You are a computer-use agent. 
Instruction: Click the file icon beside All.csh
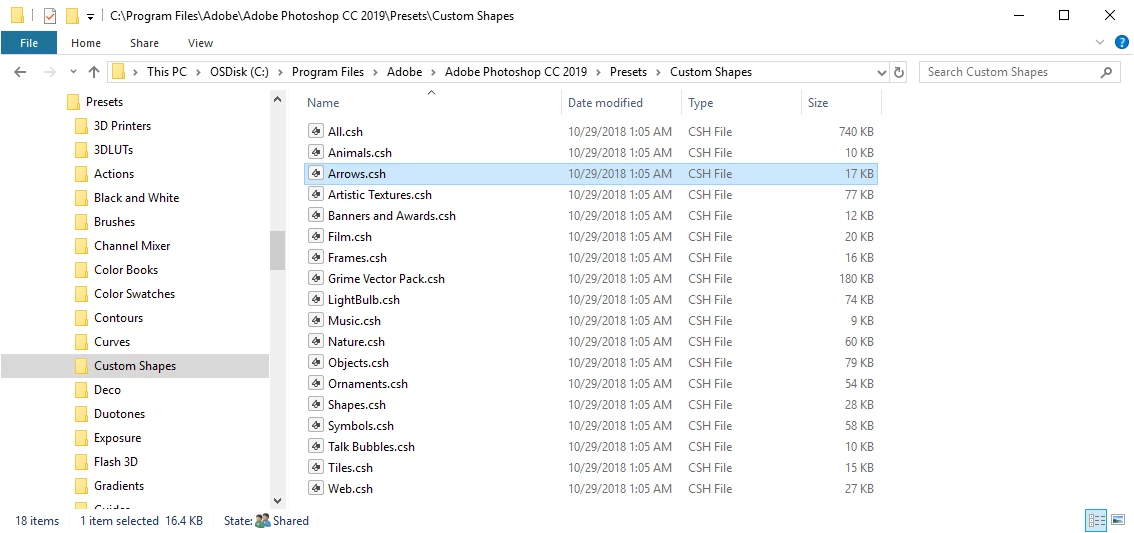pos(315,132)
